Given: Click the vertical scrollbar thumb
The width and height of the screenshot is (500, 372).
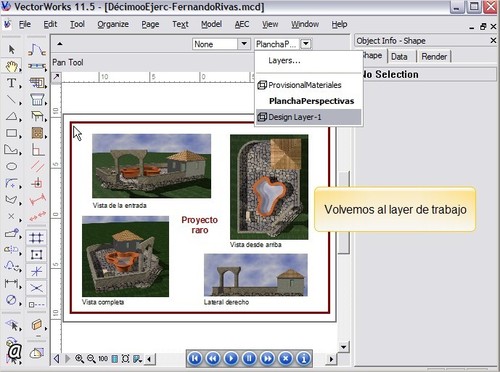Looking at the screenshot, I should pos(343,213).
